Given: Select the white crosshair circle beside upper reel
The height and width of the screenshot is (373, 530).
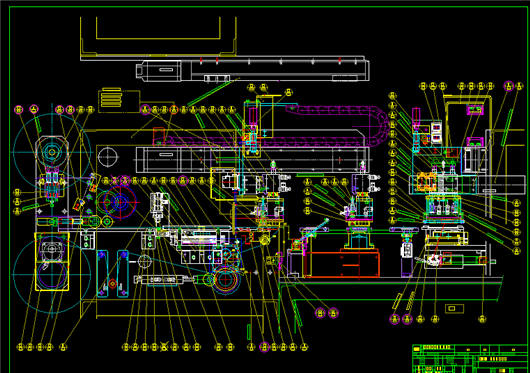Looking at the screenshot, I should point(108,157).
